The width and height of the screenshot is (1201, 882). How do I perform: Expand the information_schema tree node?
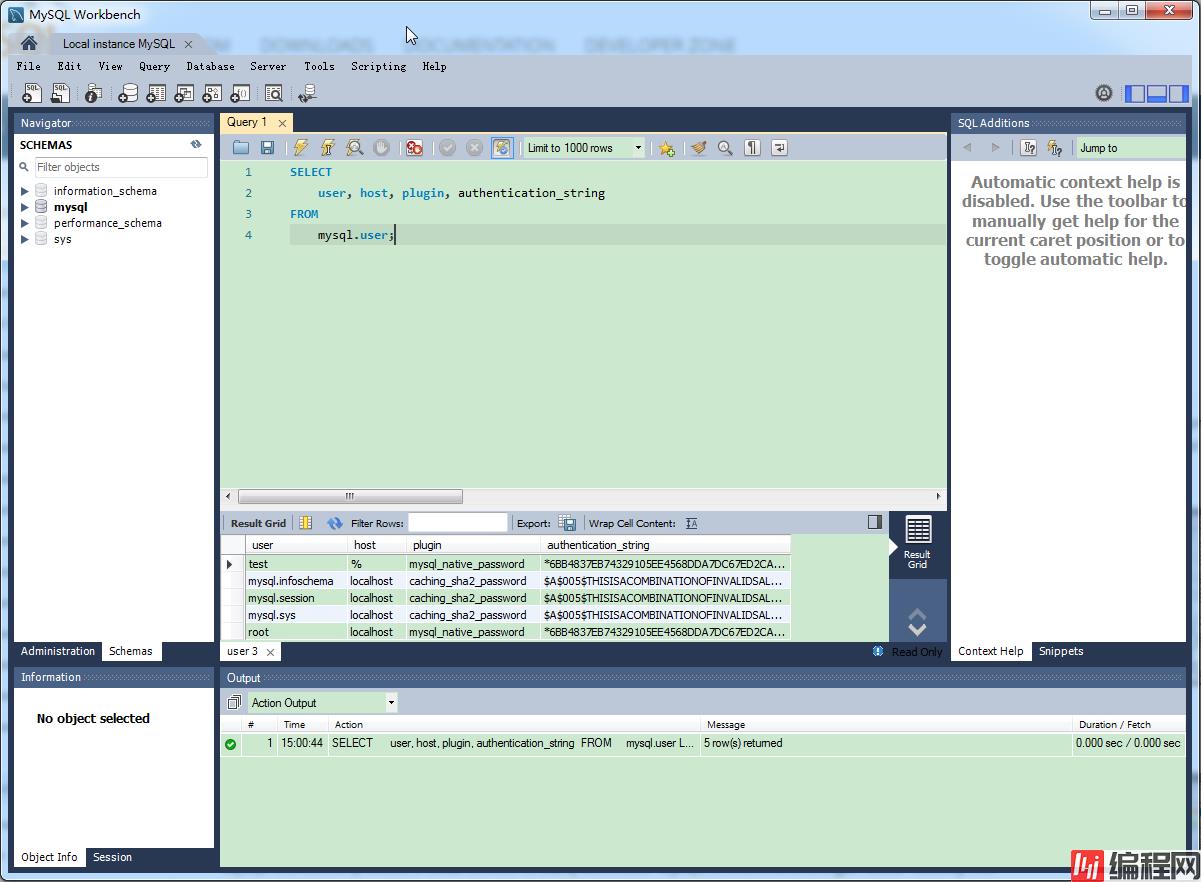pos(25,191)
